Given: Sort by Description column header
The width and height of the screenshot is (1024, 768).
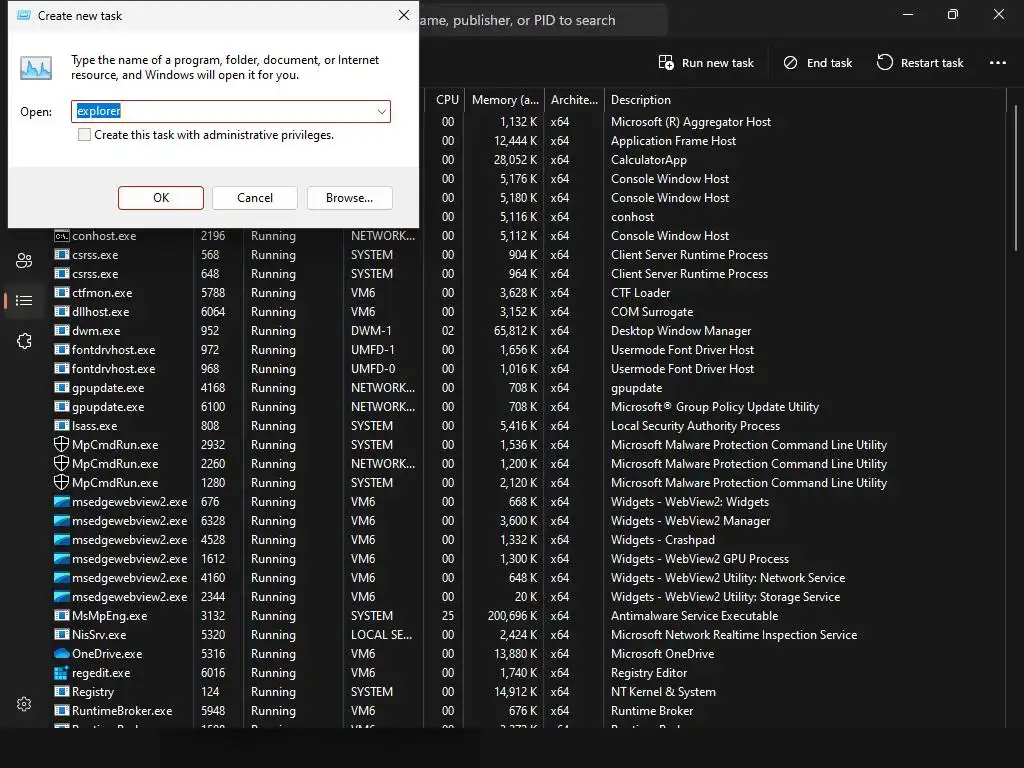Looking at the screenshot, I should tap(641, 100).
